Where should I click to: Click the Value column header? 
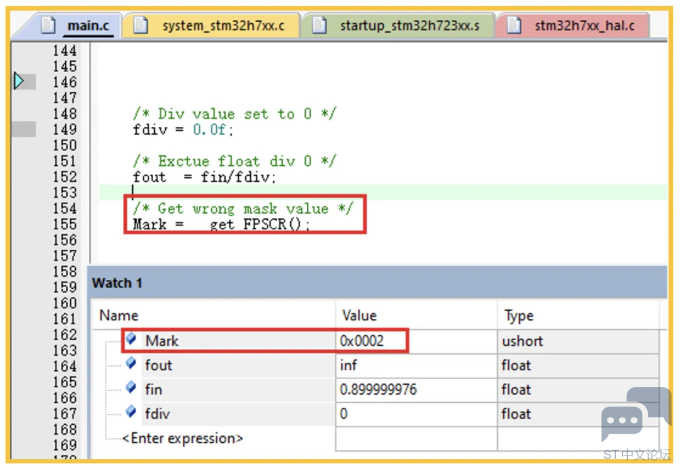pos(360,315)
